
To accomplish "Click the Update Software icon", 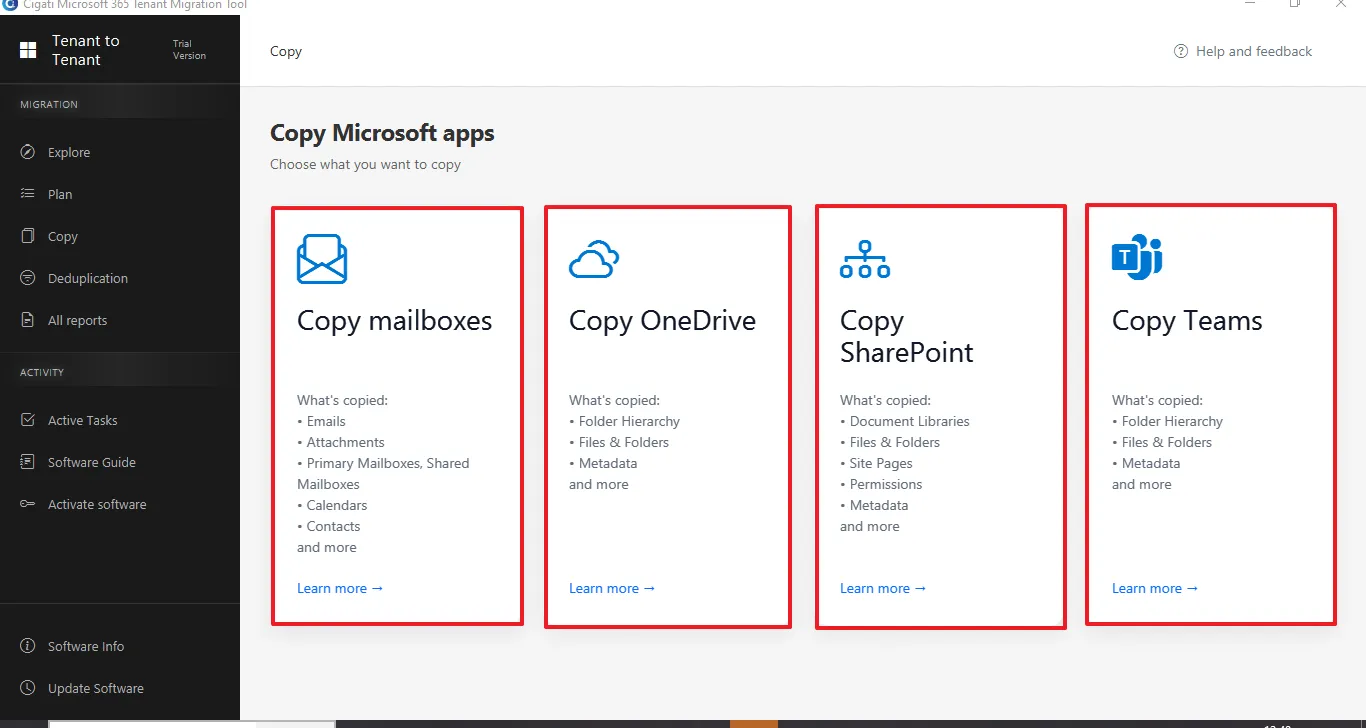I will [x=28, y=688].
